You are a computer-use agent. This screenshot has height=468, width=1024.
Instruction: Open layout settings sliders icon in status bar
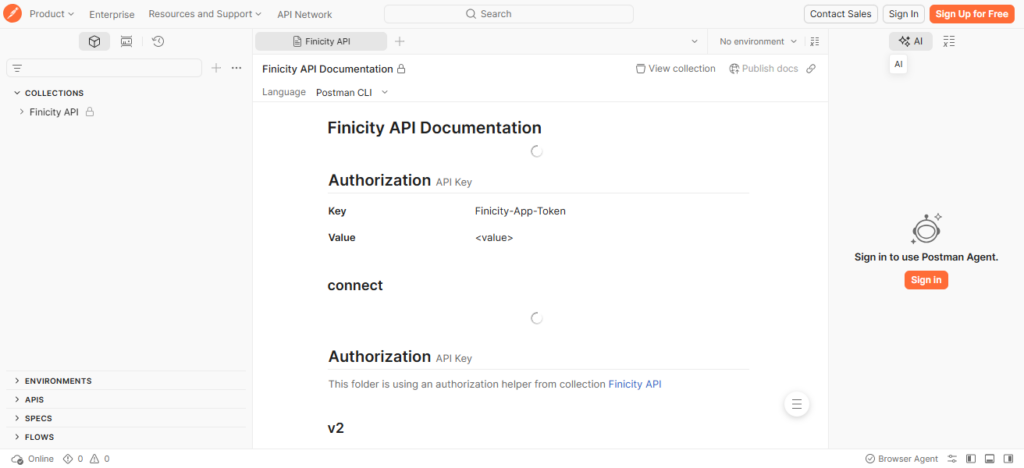952,459
